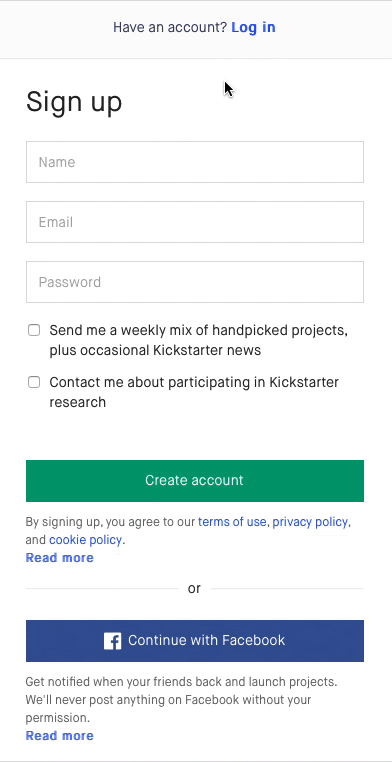Viewport: 392px width, 762px height.
Task: Click the 'or' divider text
Action: pyautogui.click(x=194, y=589)
